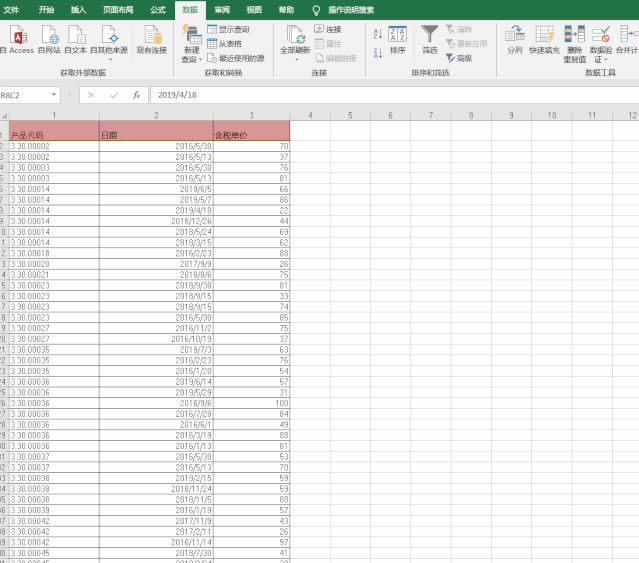Viewport: 639px width, 563px height.
Task: Open Connections (连接) in the ribbon
Action: (328, 29)
